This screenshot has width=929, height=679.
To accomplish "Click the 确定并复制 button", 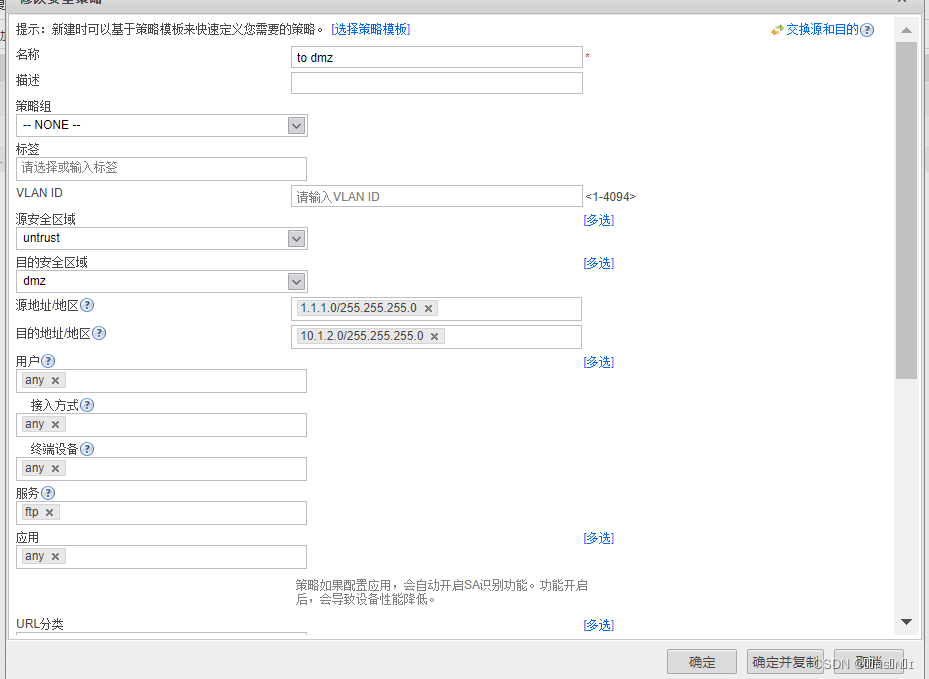I will [785, 662].
